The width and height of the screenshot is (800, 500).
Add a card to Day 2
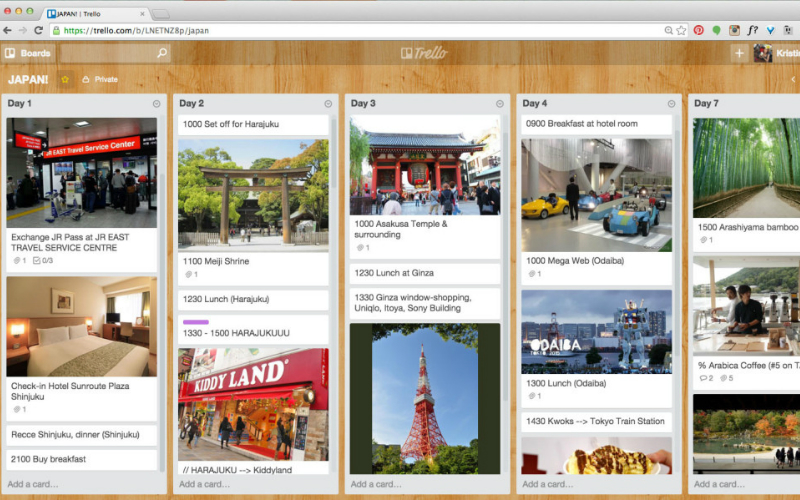point(204,484)
